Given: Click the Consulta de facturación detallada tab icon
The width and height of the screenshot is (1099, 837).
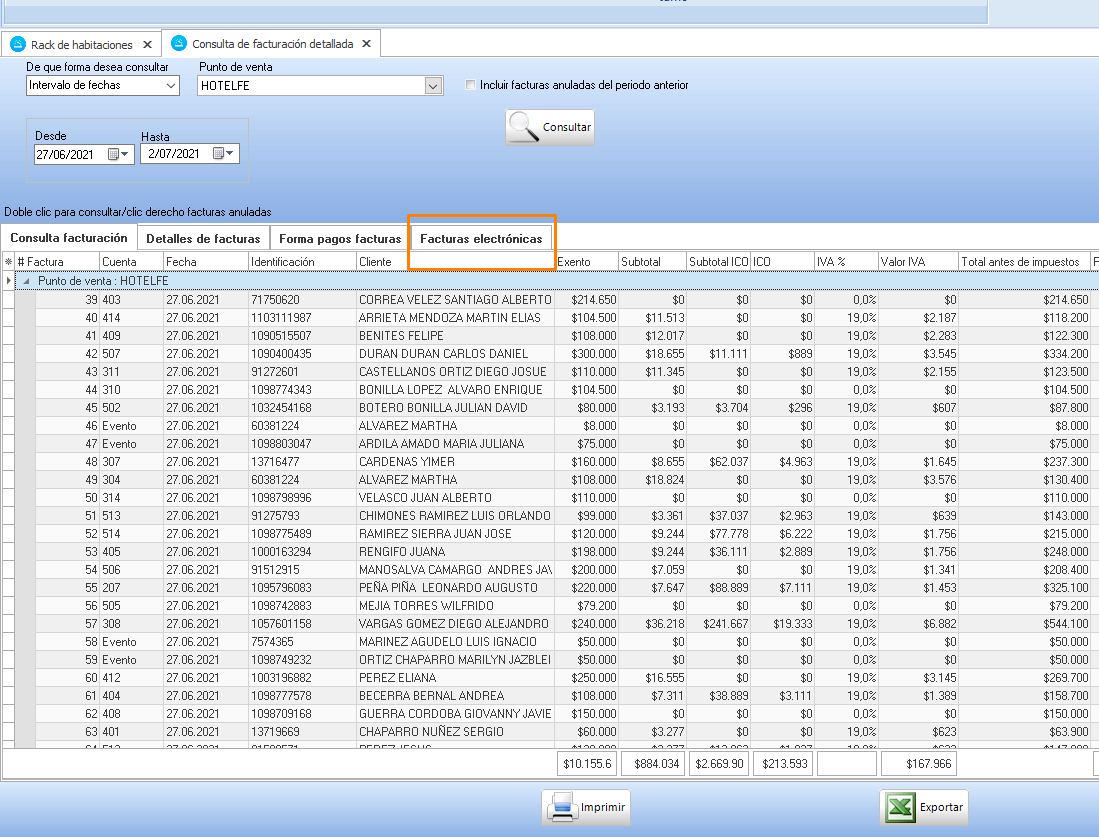Looking at the screenshot, I should (x=179, y=44).
